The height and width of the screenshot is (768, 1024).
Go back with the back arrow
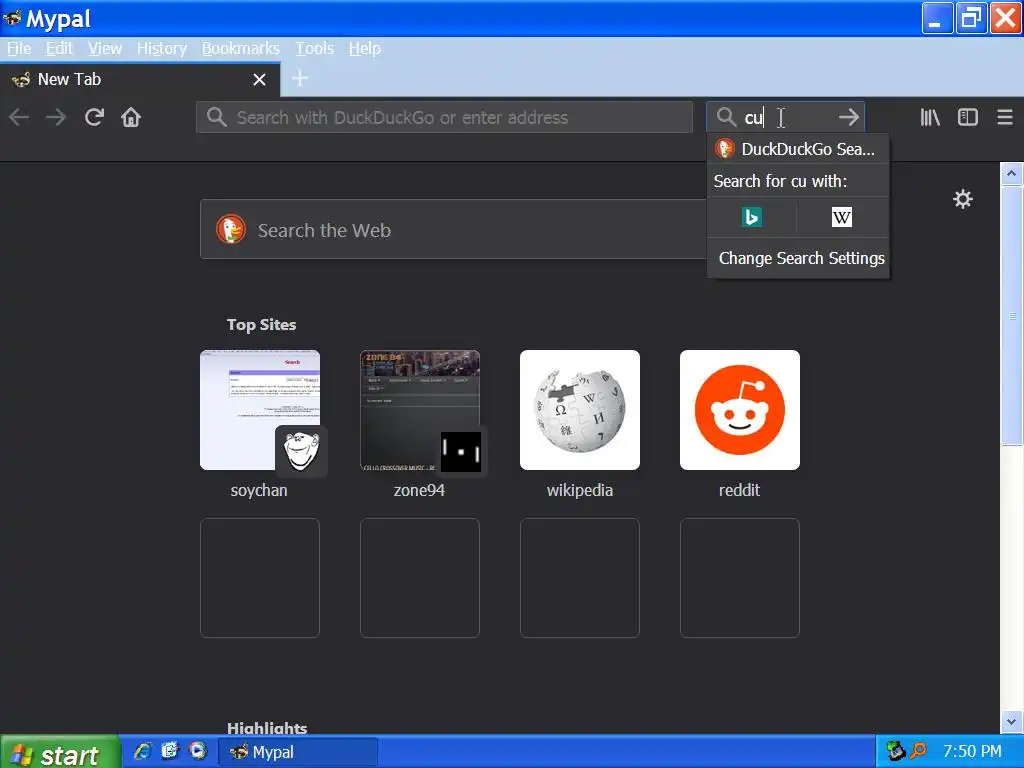click(19, 118)
